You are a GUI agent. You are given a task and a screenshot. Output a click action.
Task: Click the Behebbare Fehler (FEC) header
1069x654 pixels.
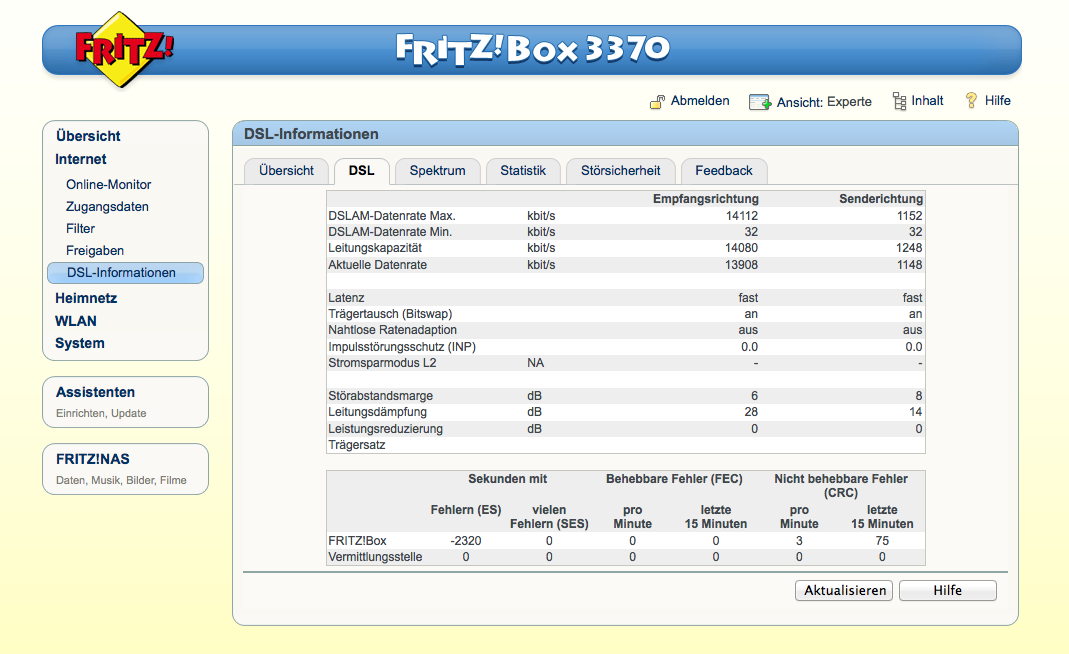(x=674, y=479)
